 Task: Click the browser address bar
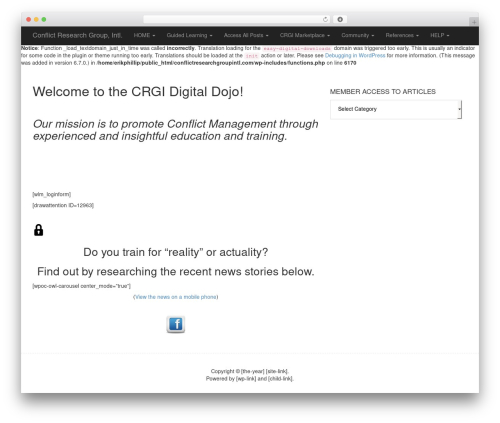click(237, 20)
